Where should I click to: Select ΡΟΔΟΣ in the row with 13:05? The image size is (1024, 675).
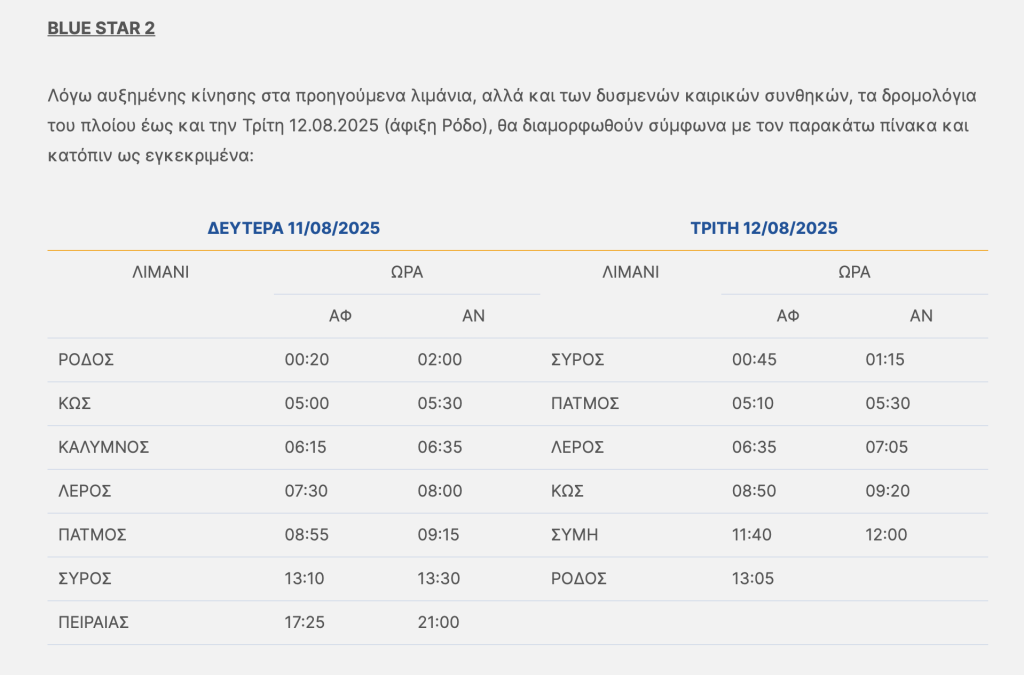579,578
